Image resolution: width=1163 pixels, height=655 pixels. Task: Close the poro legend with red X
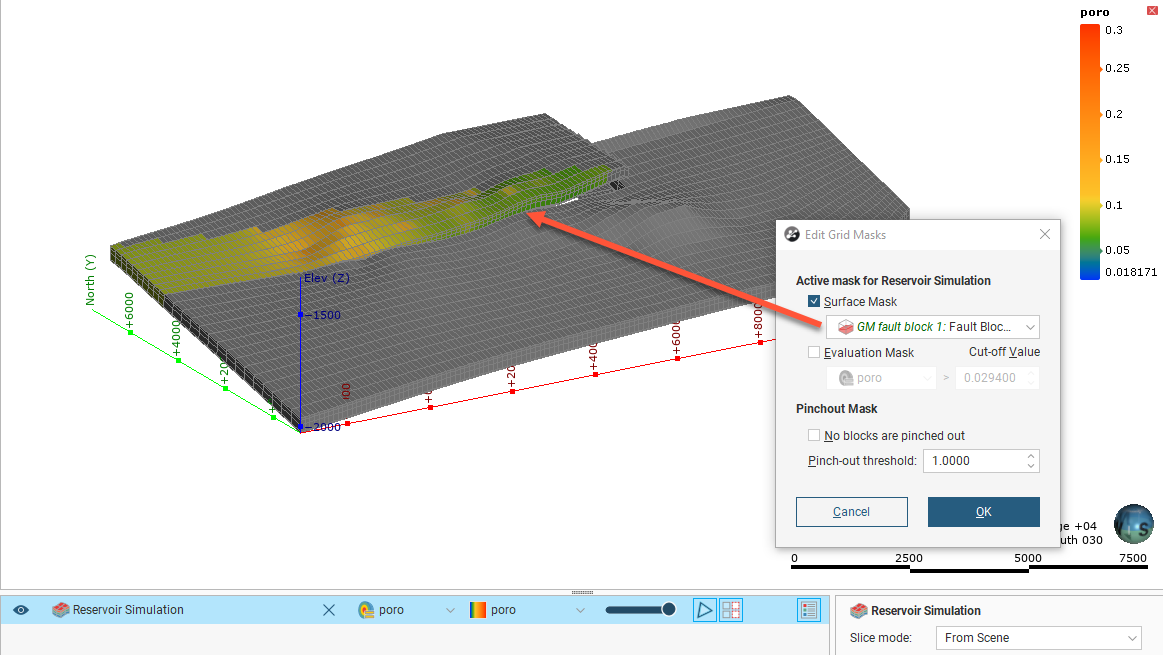click(x=1151, y=11)
